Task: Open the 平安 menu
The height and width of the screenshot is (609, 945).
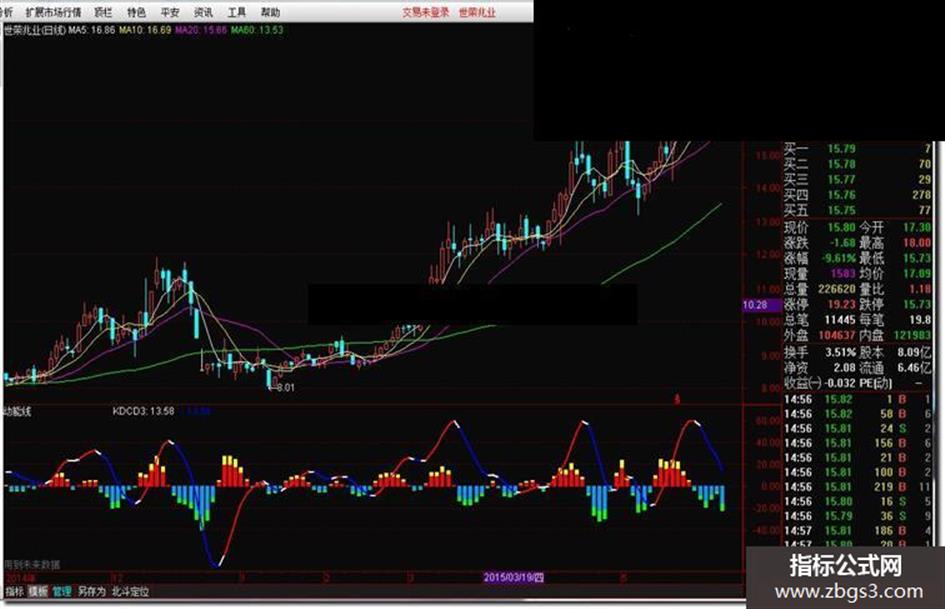Action: [x=170, y=12]
